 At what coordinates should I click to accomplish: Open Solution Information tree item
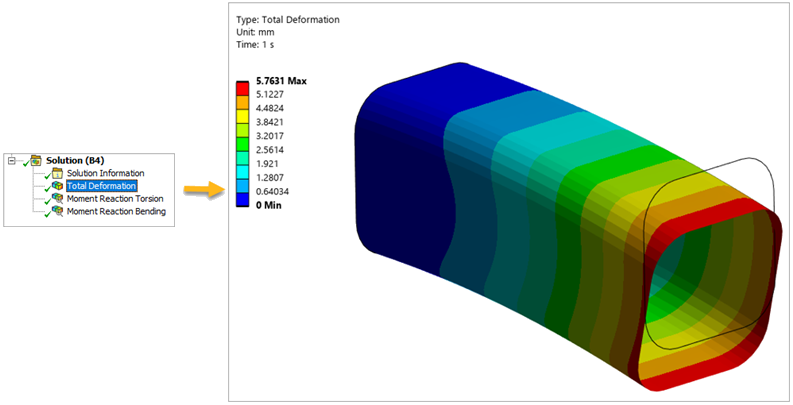click(x=106, y=173)
